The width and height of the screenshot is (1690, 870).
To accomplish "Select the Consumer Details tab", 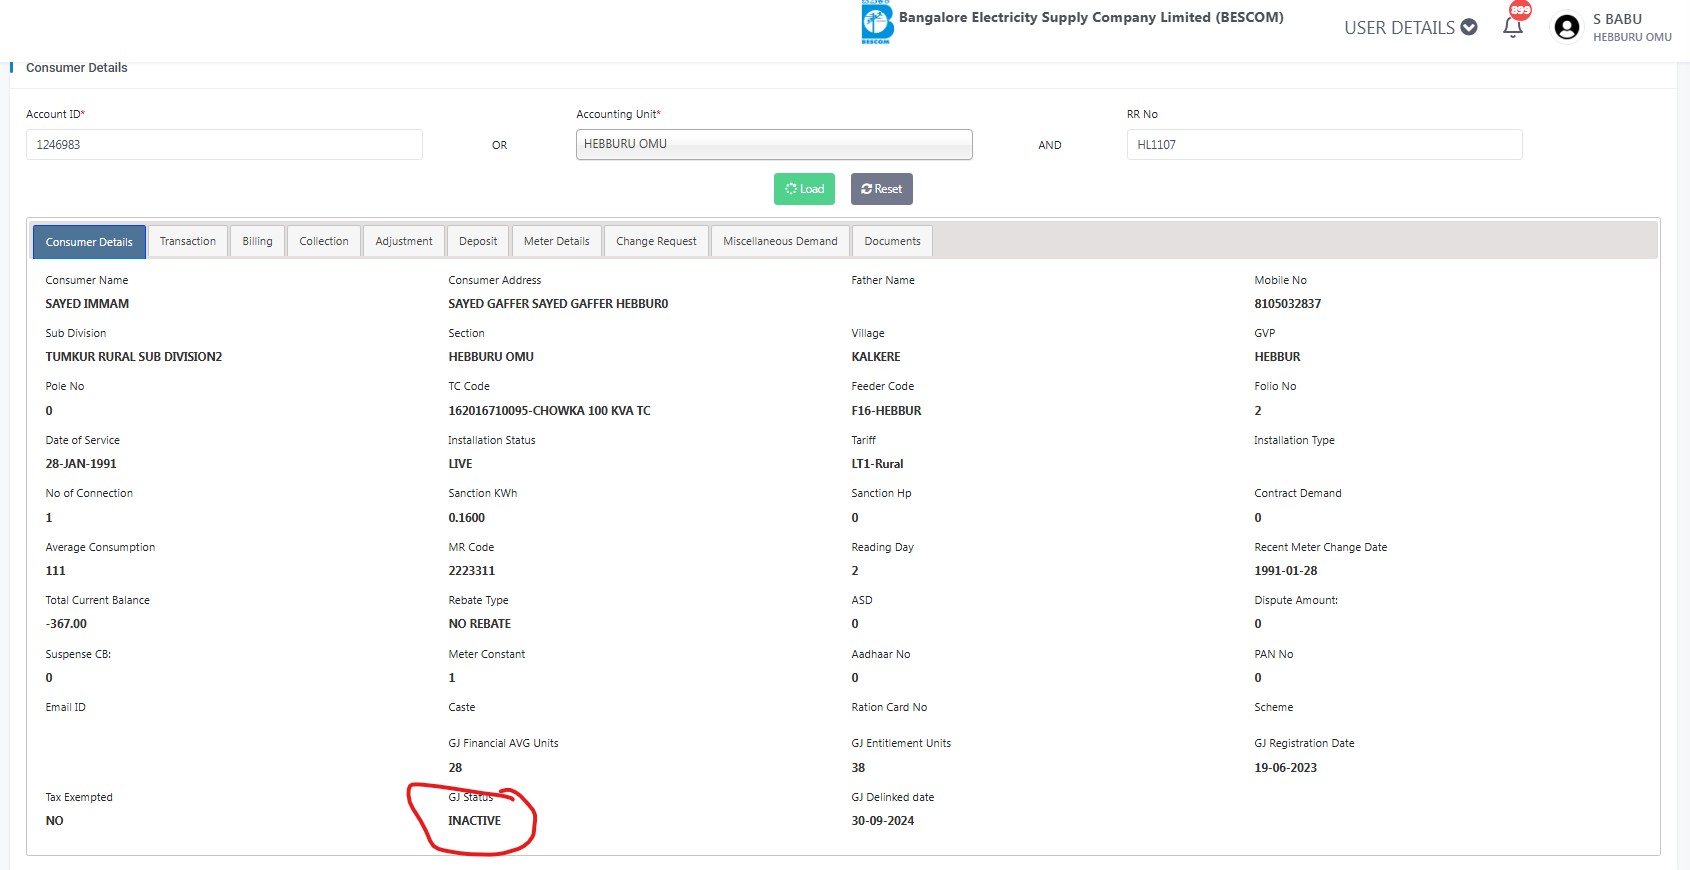I will [89, 242].
